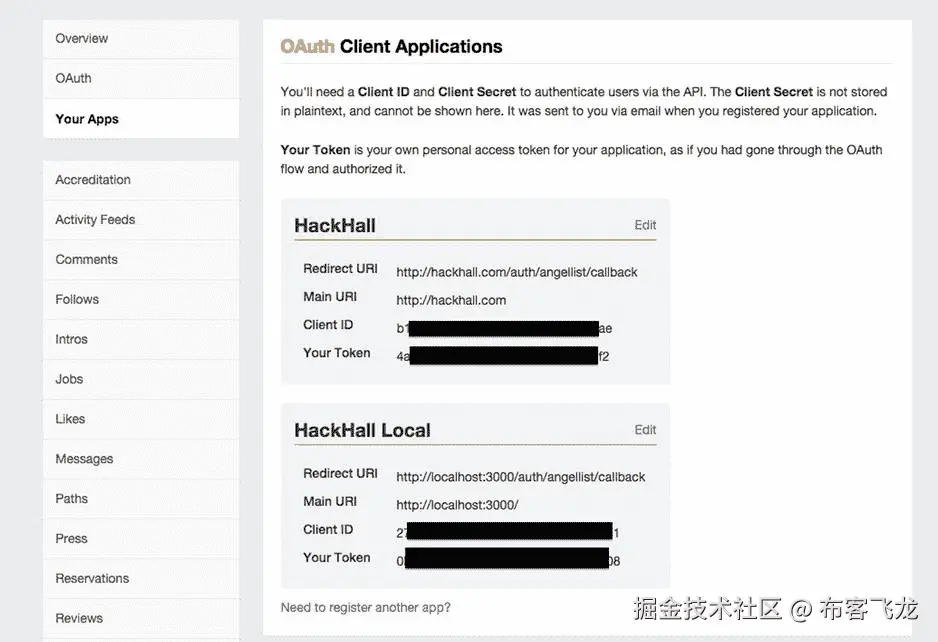This screenshot has height=642, width=938.
Task: Open Press section
Action: (141, 538)
